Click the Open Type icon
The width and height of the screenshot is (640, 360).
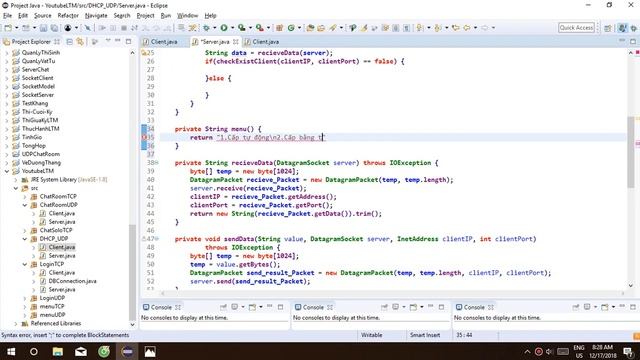point(311,28)
